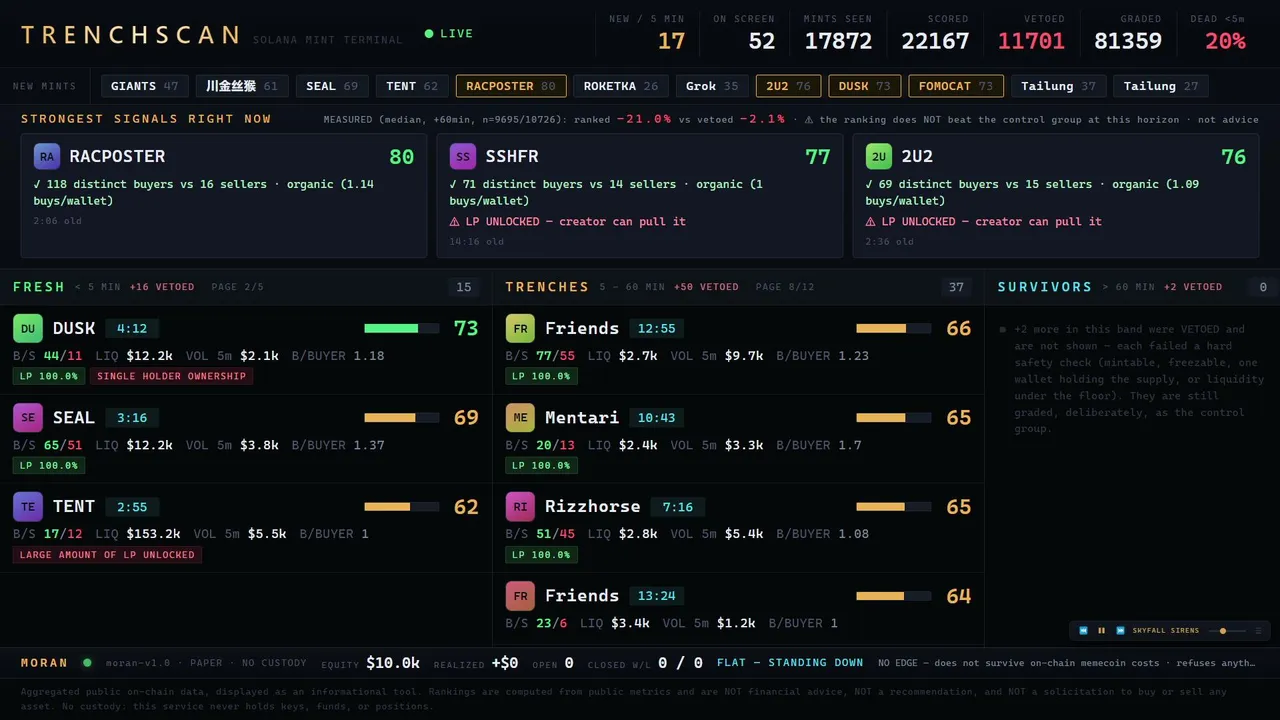Click the FR avatar of Friends 13:24 row
This screenshot has height=720, width=1280.
click(520, 596)
